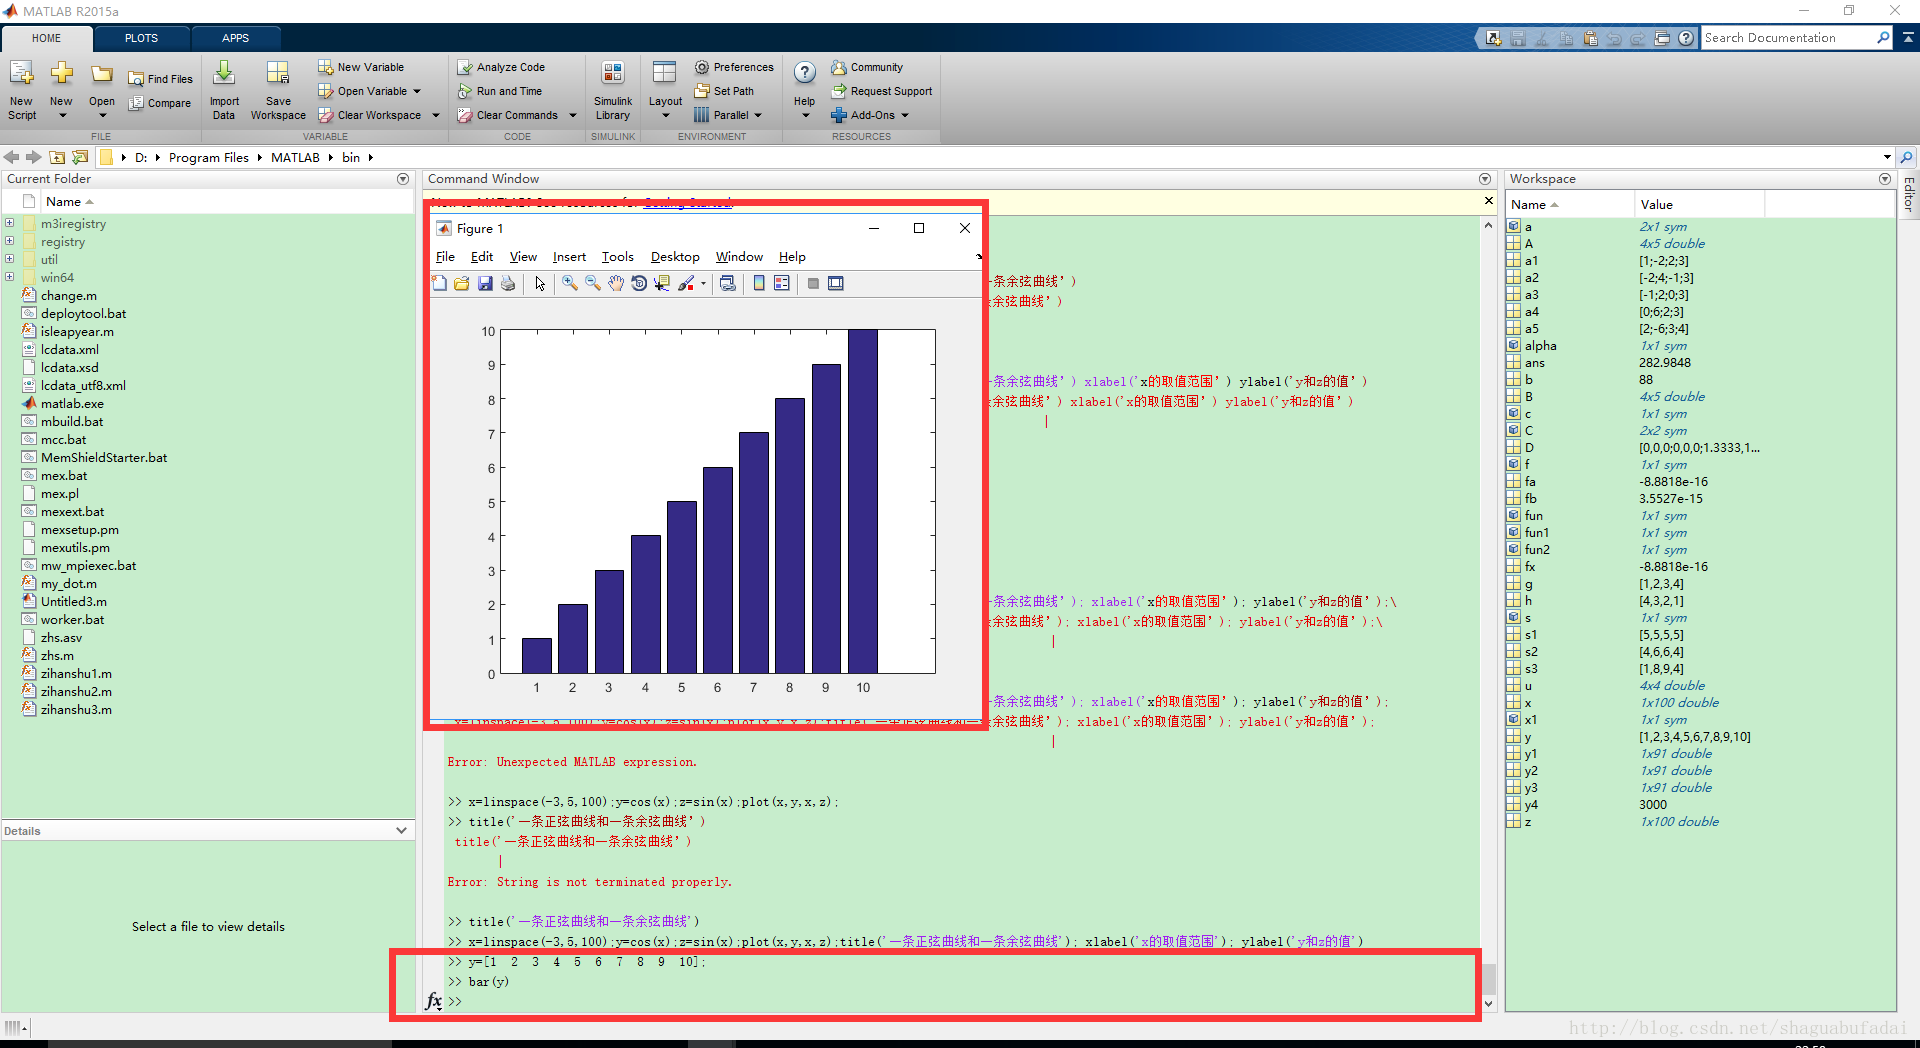Open the Insert menu in Figure 1
This screenshot has height=1048, width=1920.
pos(569,257)
